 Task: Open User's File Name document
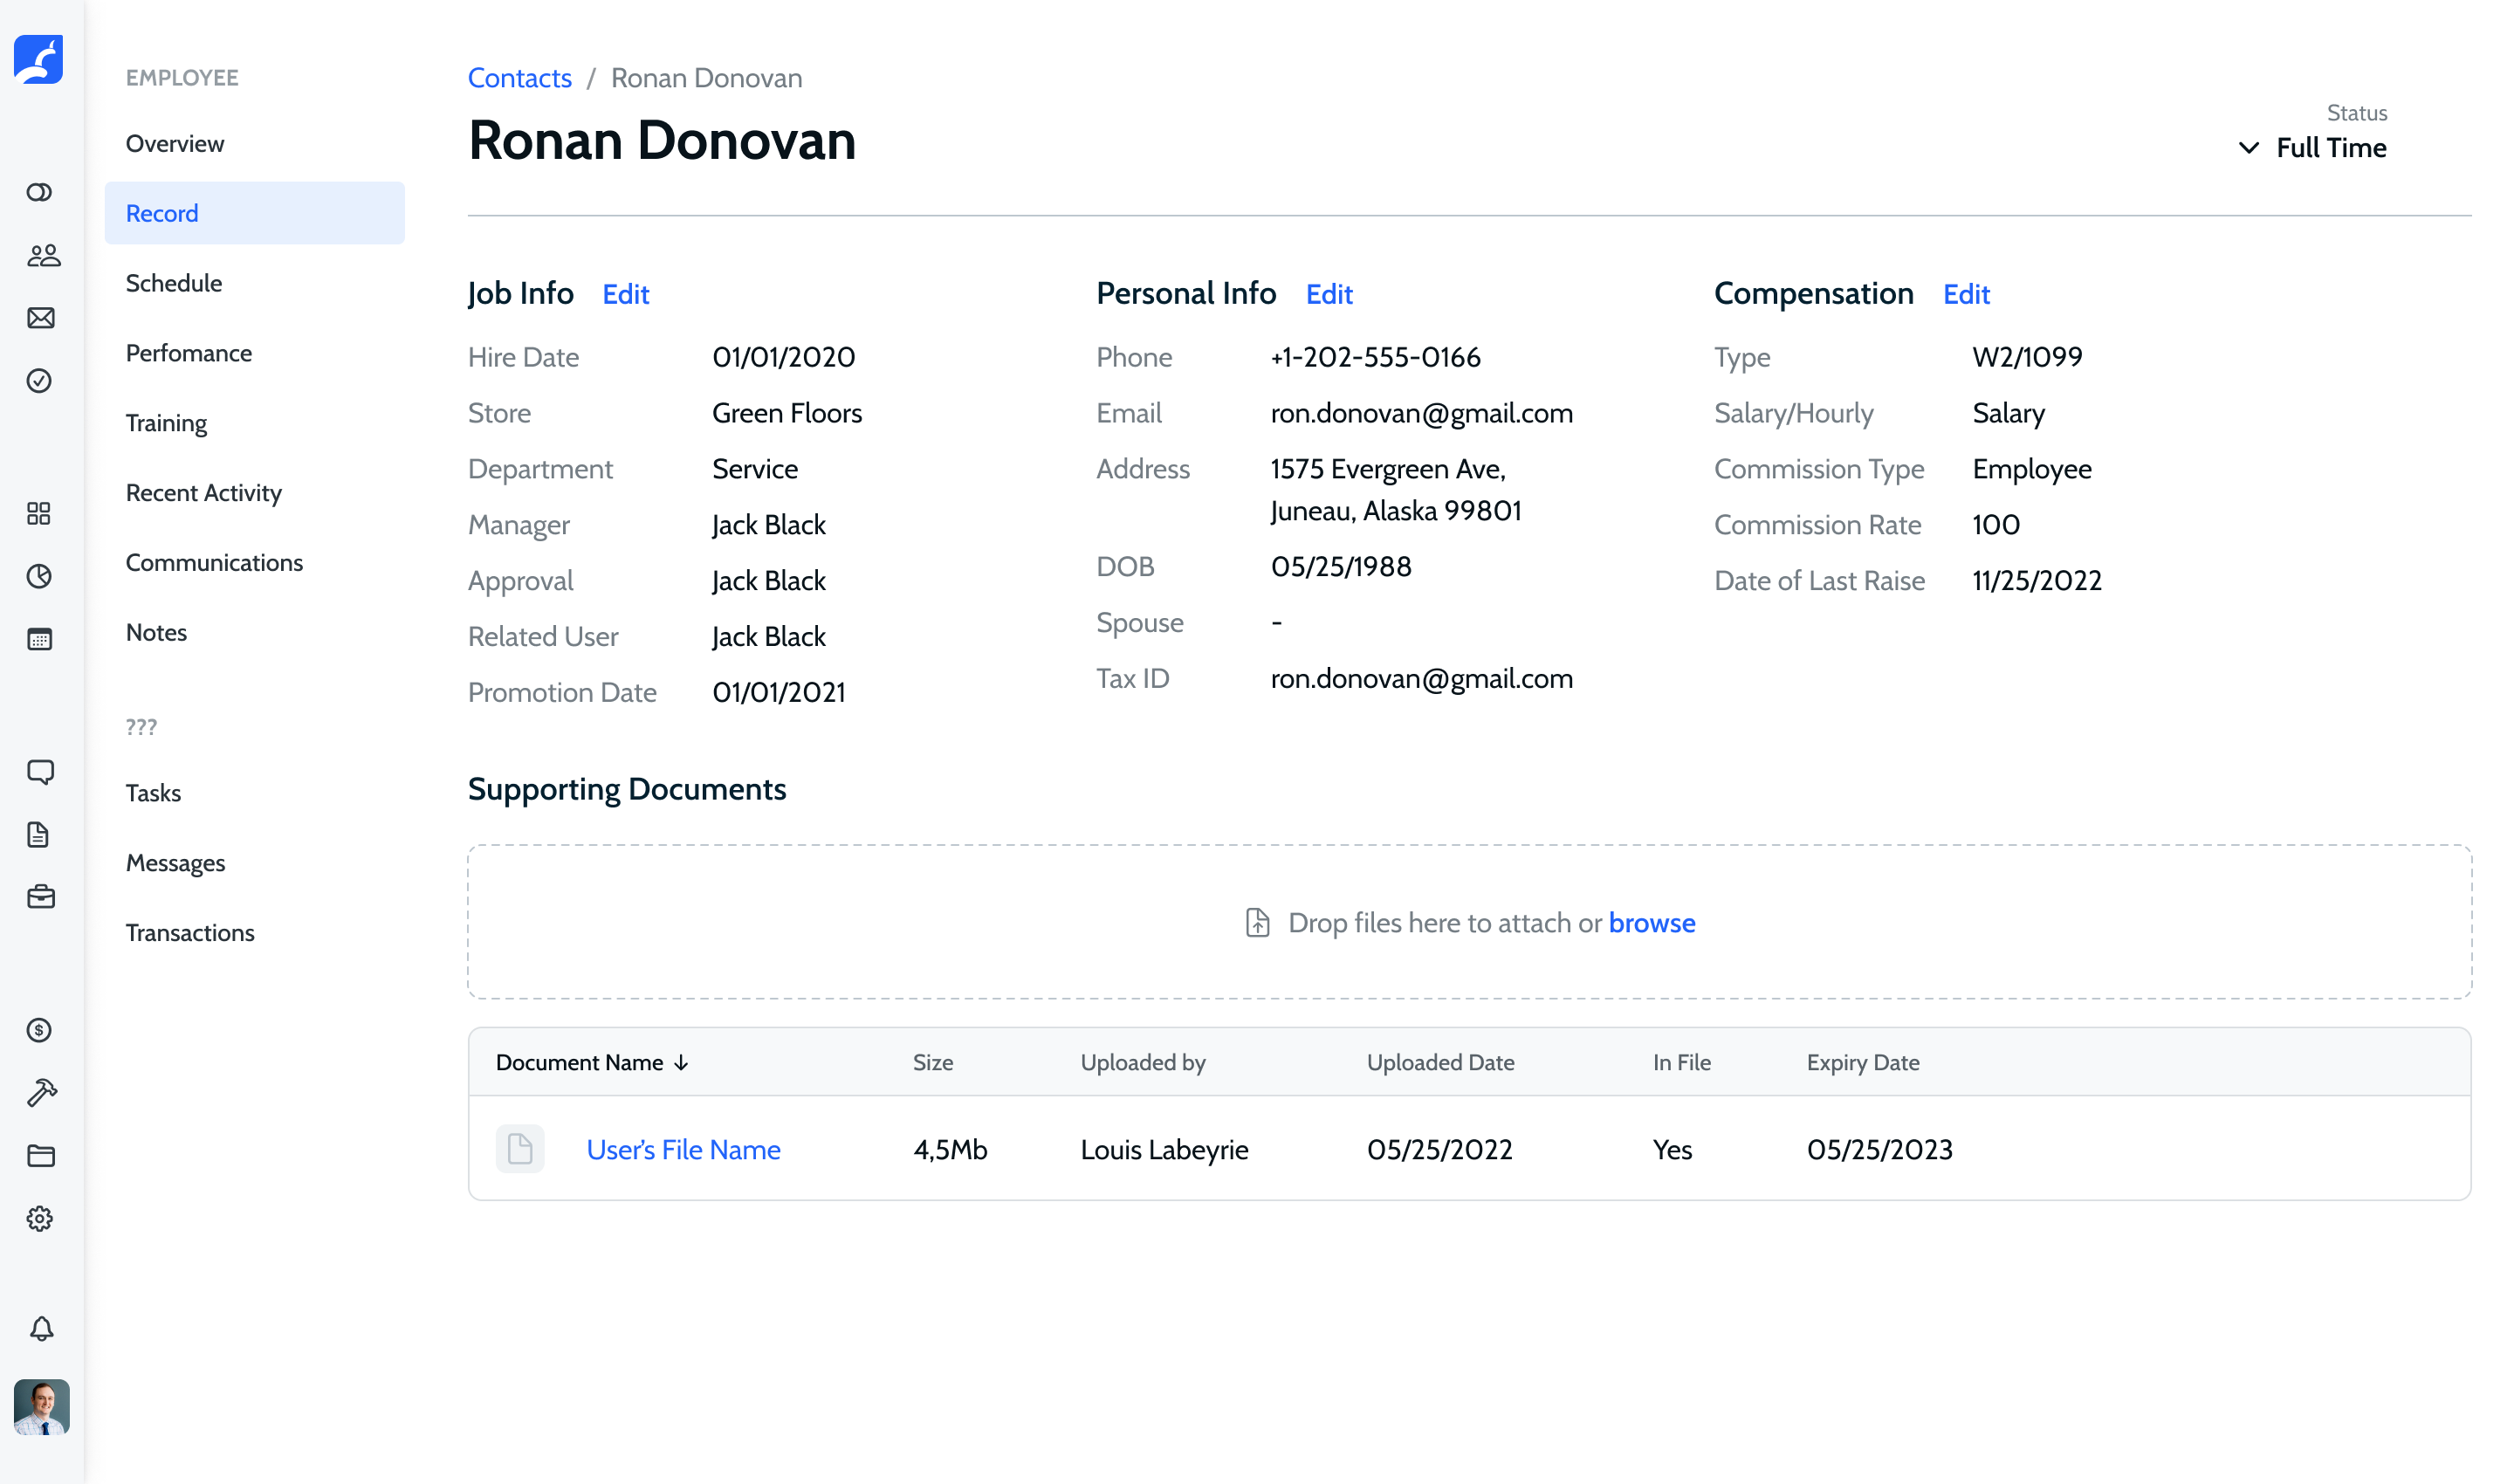[683, 1149]
